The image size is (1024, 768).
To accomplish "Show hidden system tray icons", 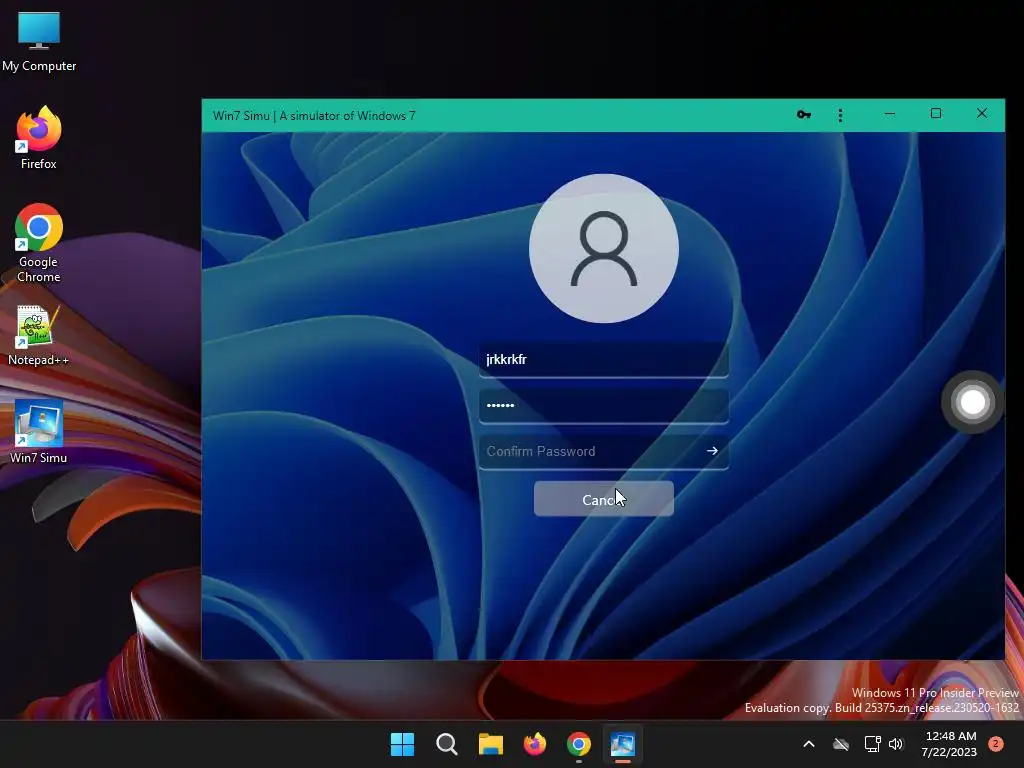I will click(808, 744).
